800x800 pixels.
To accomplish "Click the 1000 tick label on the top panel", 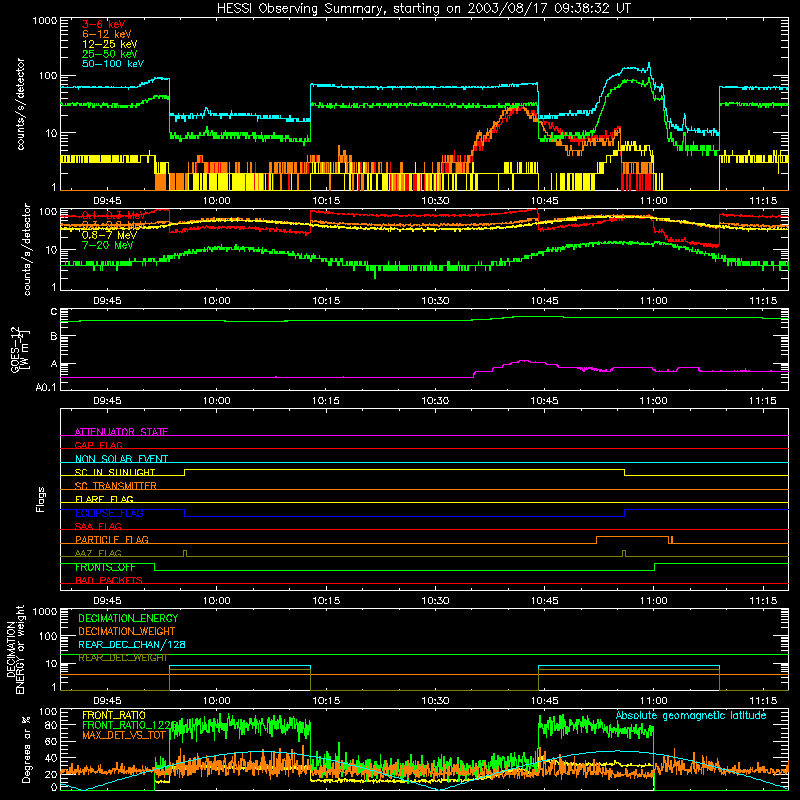I will tap(45, 21).
